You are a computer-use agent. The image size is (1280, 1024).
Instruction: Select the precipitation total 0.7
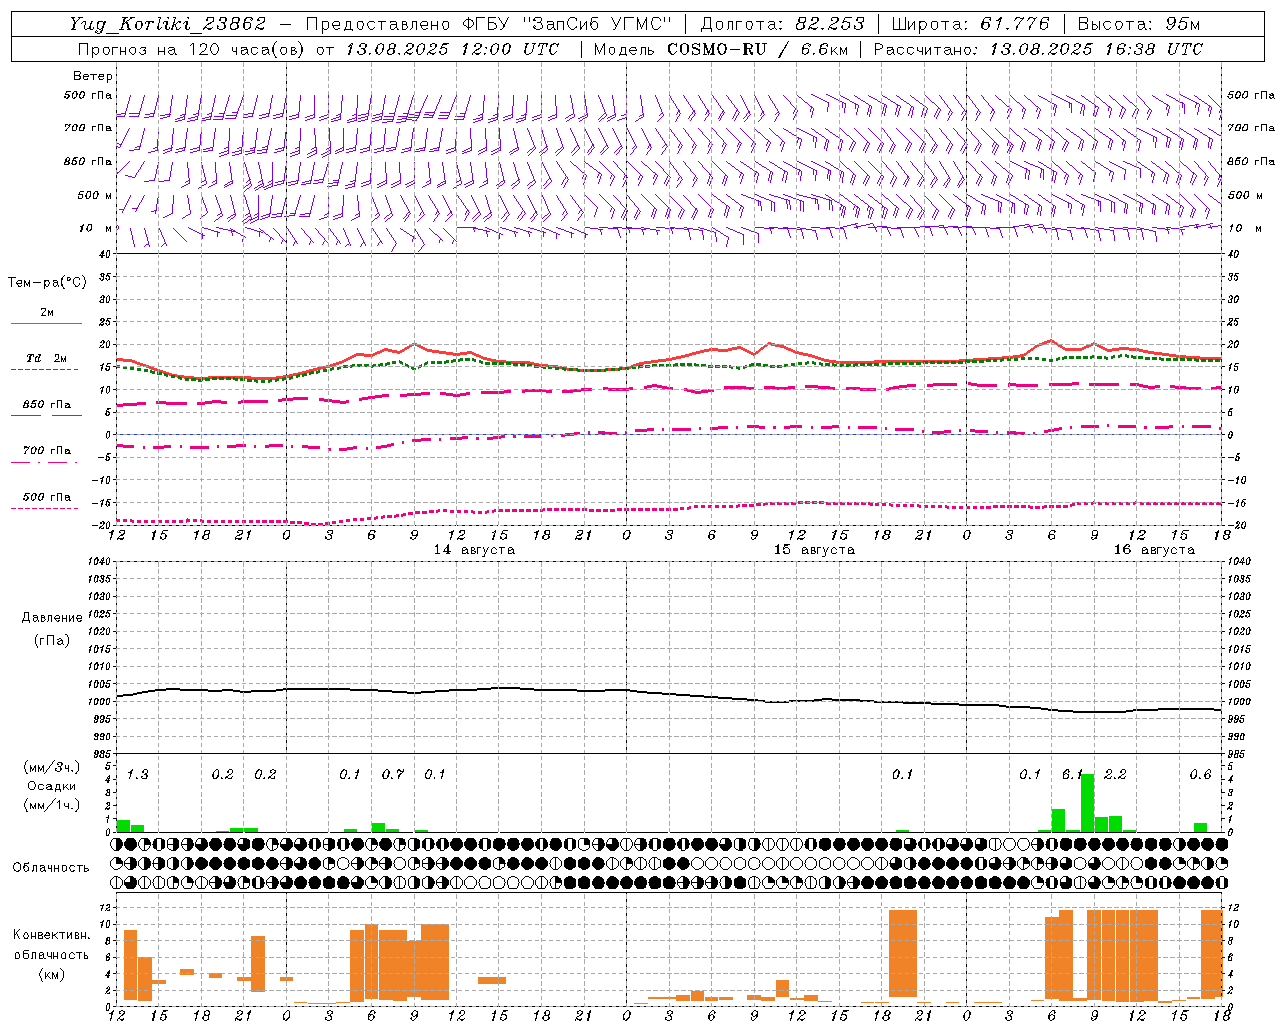coord(393,775)
